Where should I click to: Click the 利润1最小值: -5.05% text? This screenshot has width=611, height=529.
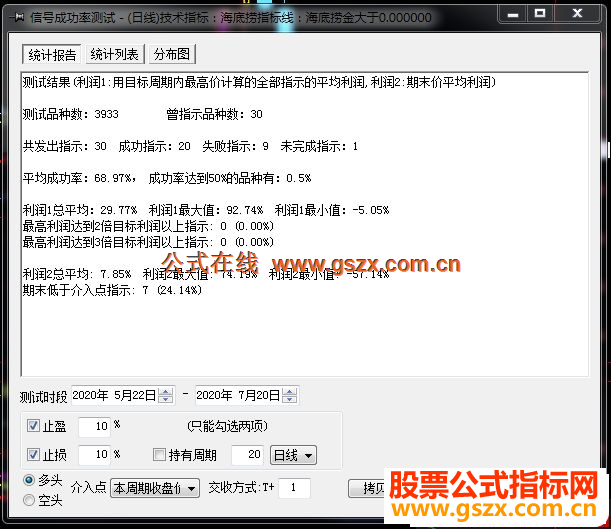332,210
